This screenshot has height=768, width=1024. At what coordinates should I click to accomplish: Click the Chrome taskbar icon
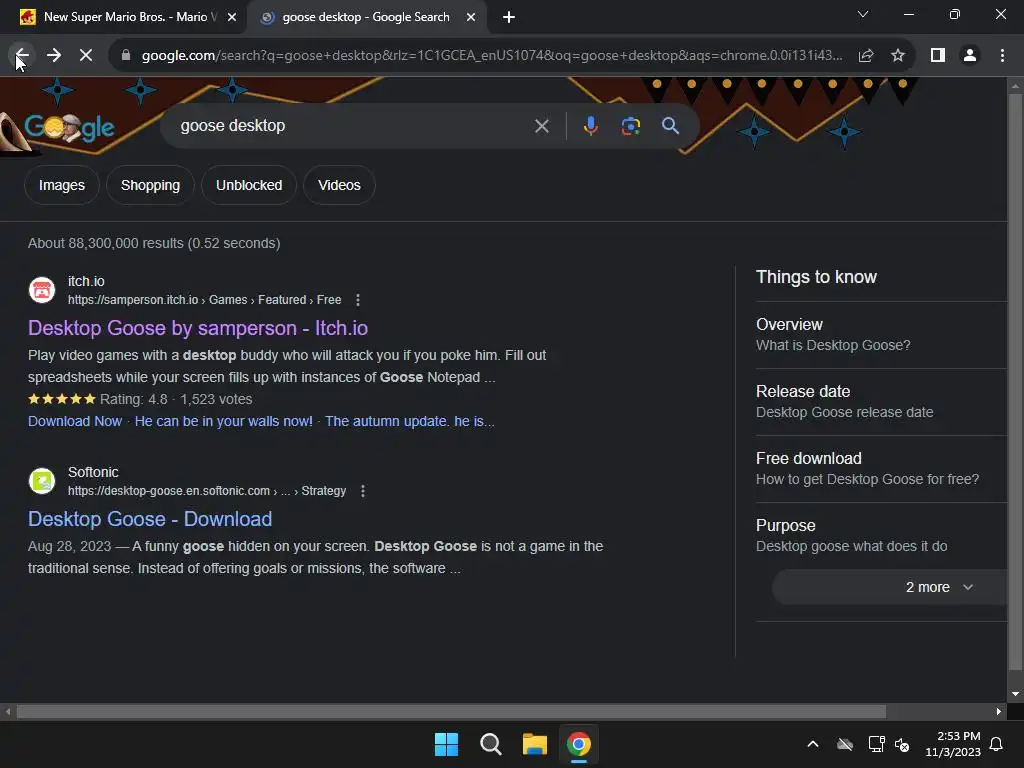579,744
